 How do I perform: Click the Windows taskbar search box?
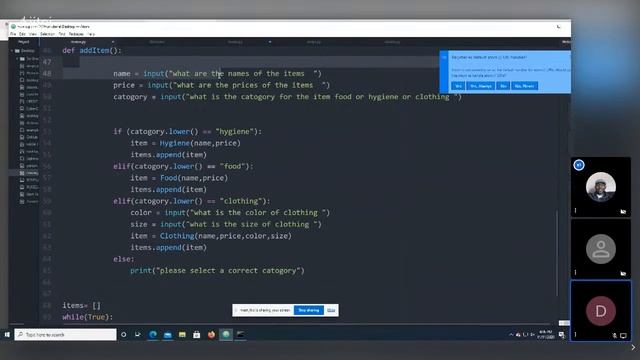click(65, 335)
